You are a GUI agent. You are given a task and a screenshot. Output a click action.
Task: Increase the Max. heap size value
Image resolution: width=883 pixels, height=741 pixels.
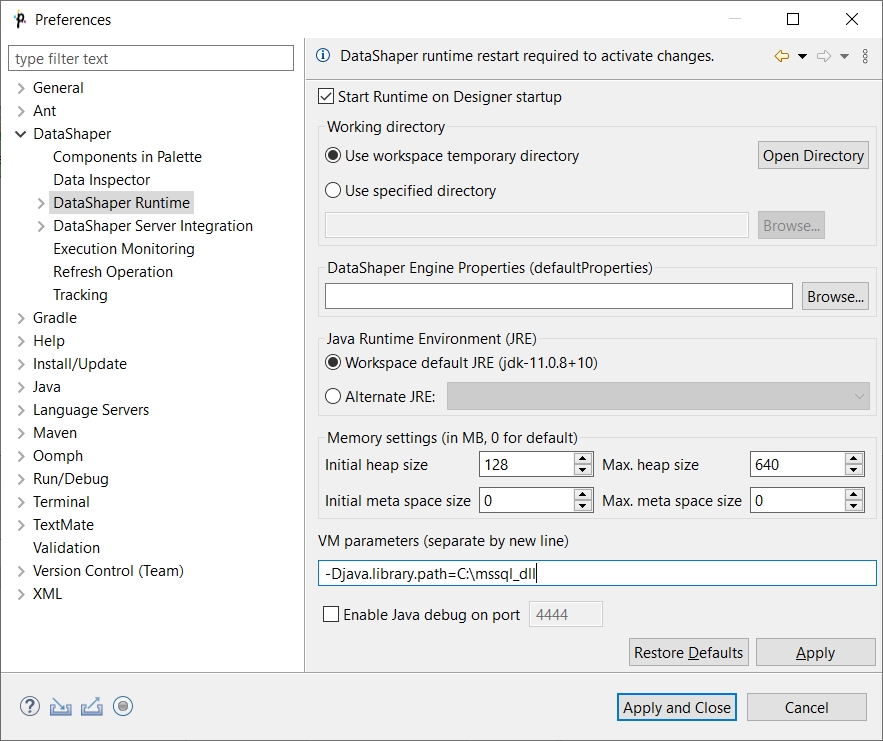(854, 459)
